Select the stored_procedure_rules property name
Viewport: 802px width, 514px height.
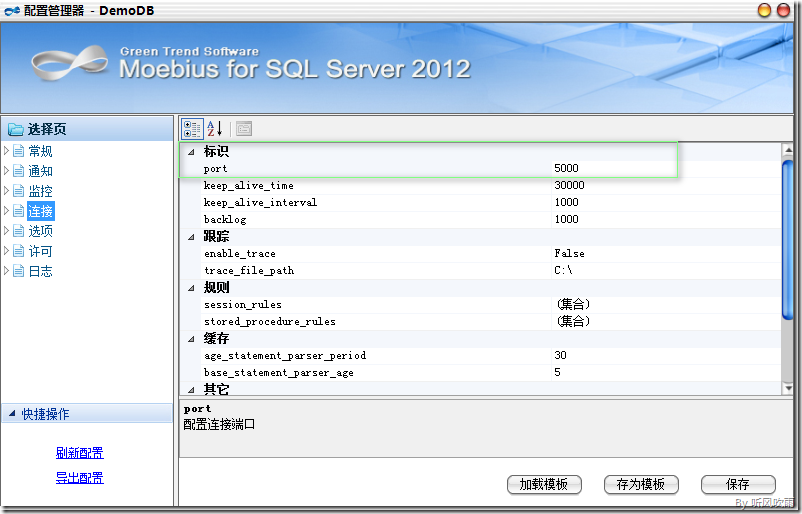pos(270,322)
